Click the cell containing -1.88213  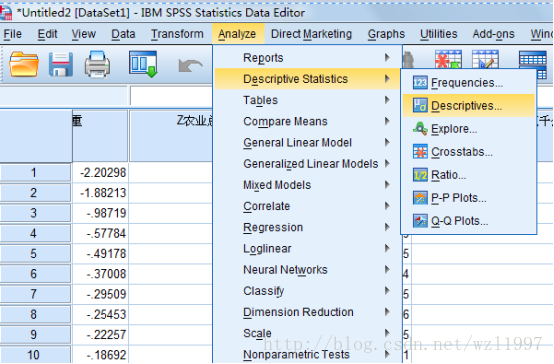pyautogui.click(x=100, y=193)
